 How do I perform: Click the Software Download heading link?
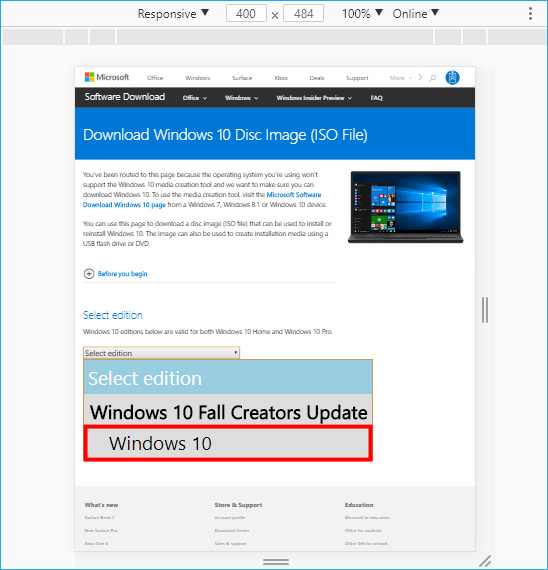(125, 97)
